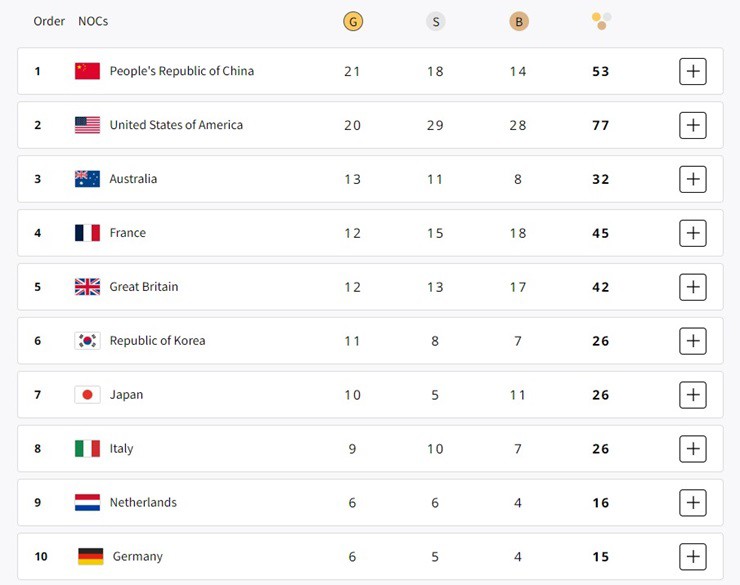
Task: Click the Japan flag icon
Action: pyautogui.click(x=87, y=395)
